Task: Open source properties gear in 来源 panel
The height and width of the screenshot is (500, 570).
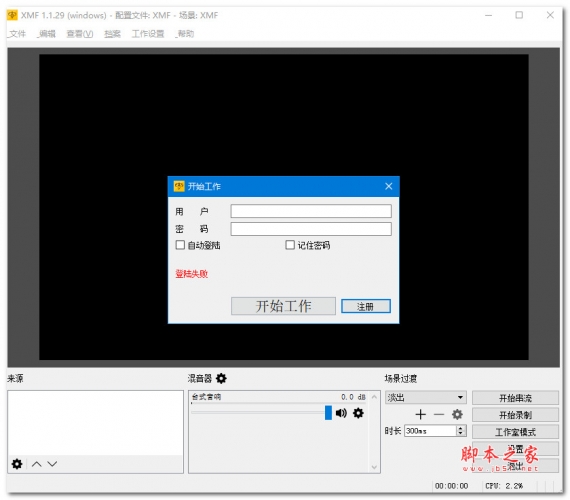Action: pyautogui.click(x=17, y=464)
